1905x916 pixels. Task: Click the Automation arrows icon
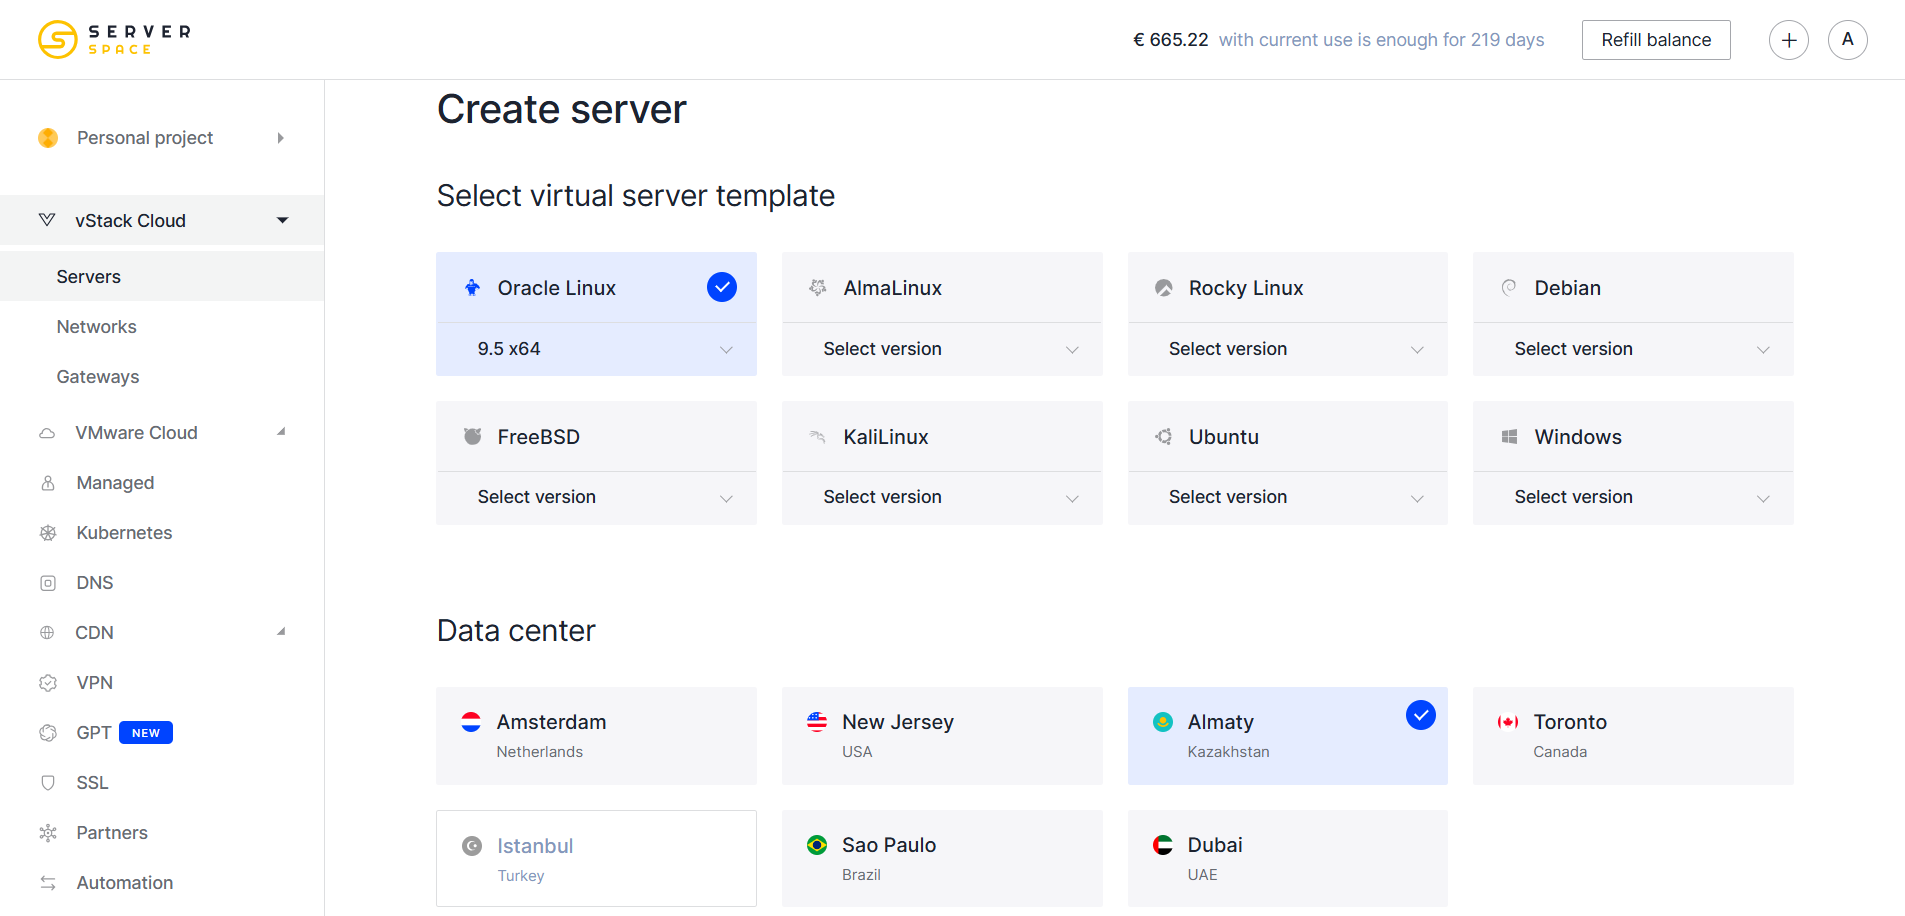48,883
